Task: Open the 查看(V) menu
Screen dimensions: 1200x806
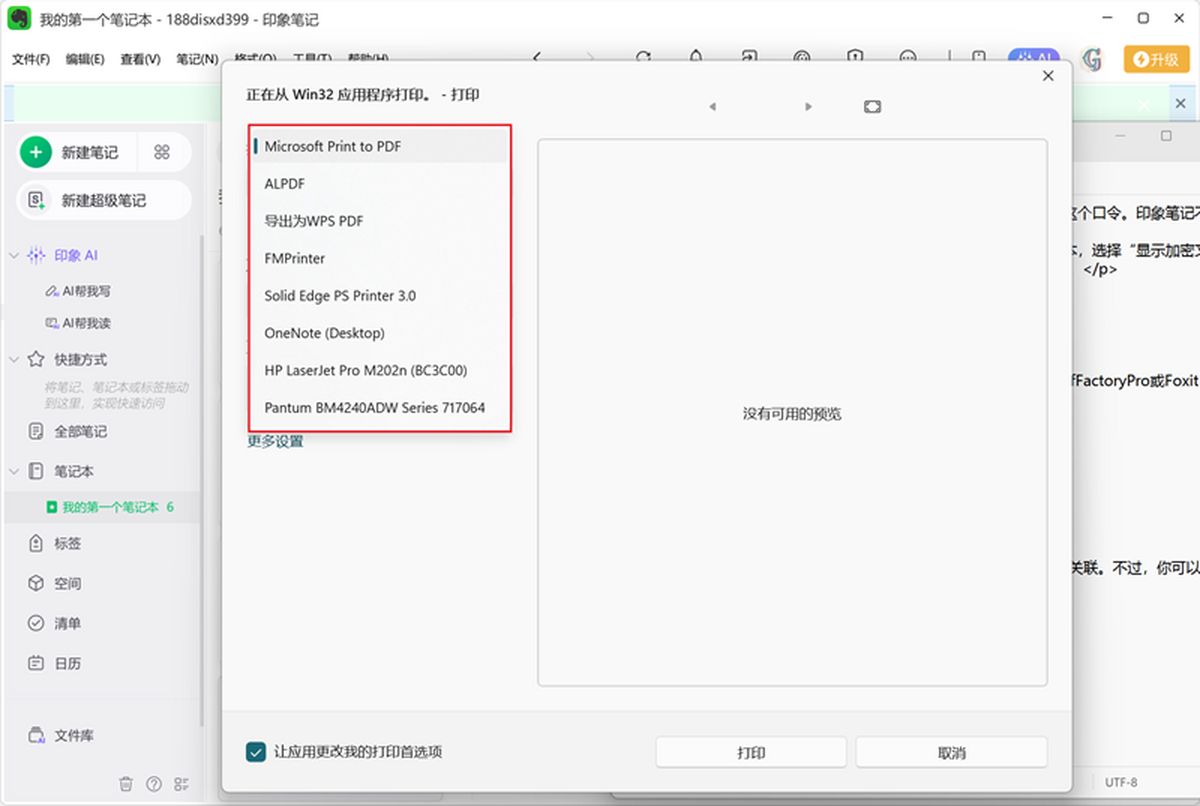Action: 140,60
